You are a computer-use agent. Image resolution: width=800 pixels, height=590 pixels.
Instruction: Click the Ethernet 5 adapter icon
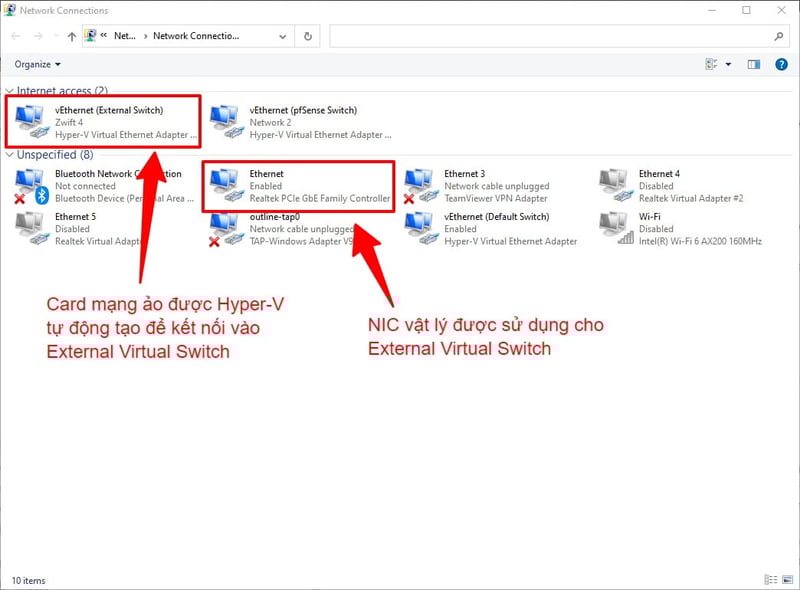[x=30, y=228]
